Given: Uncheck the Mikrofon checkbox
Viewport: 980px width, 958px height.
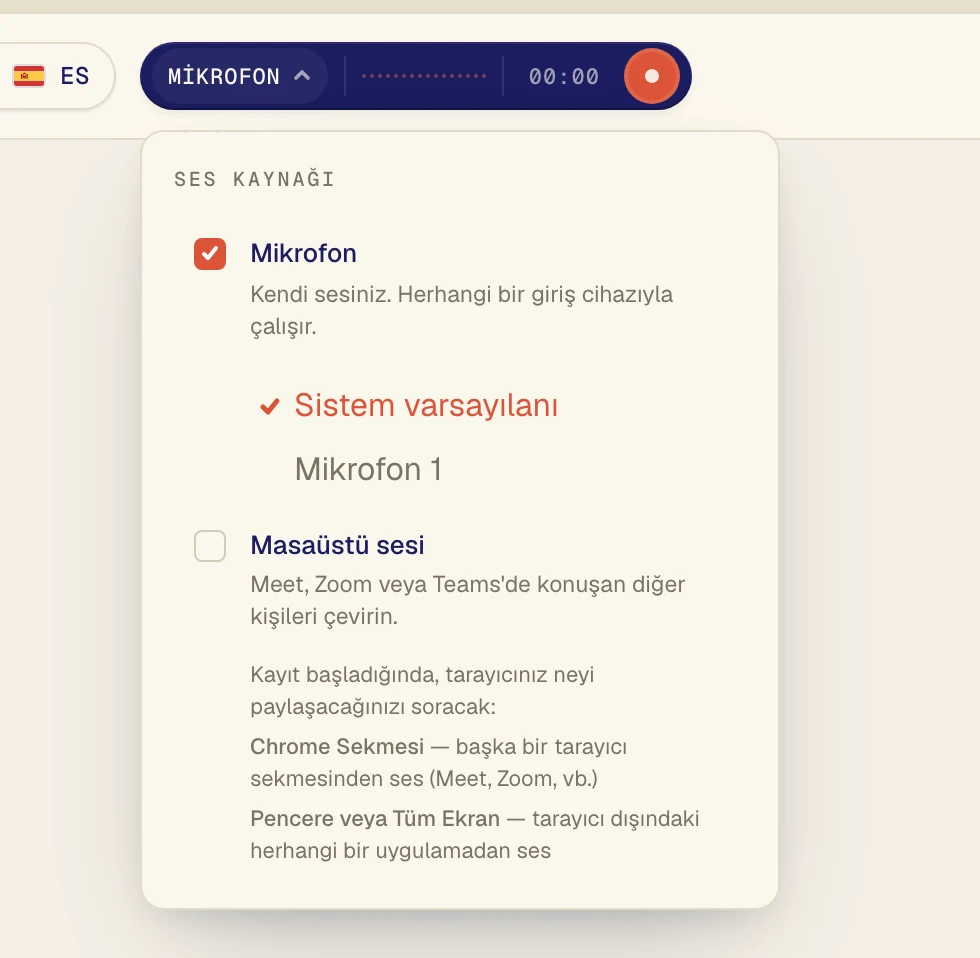Looking at the screenshot, I should [210, 254].
